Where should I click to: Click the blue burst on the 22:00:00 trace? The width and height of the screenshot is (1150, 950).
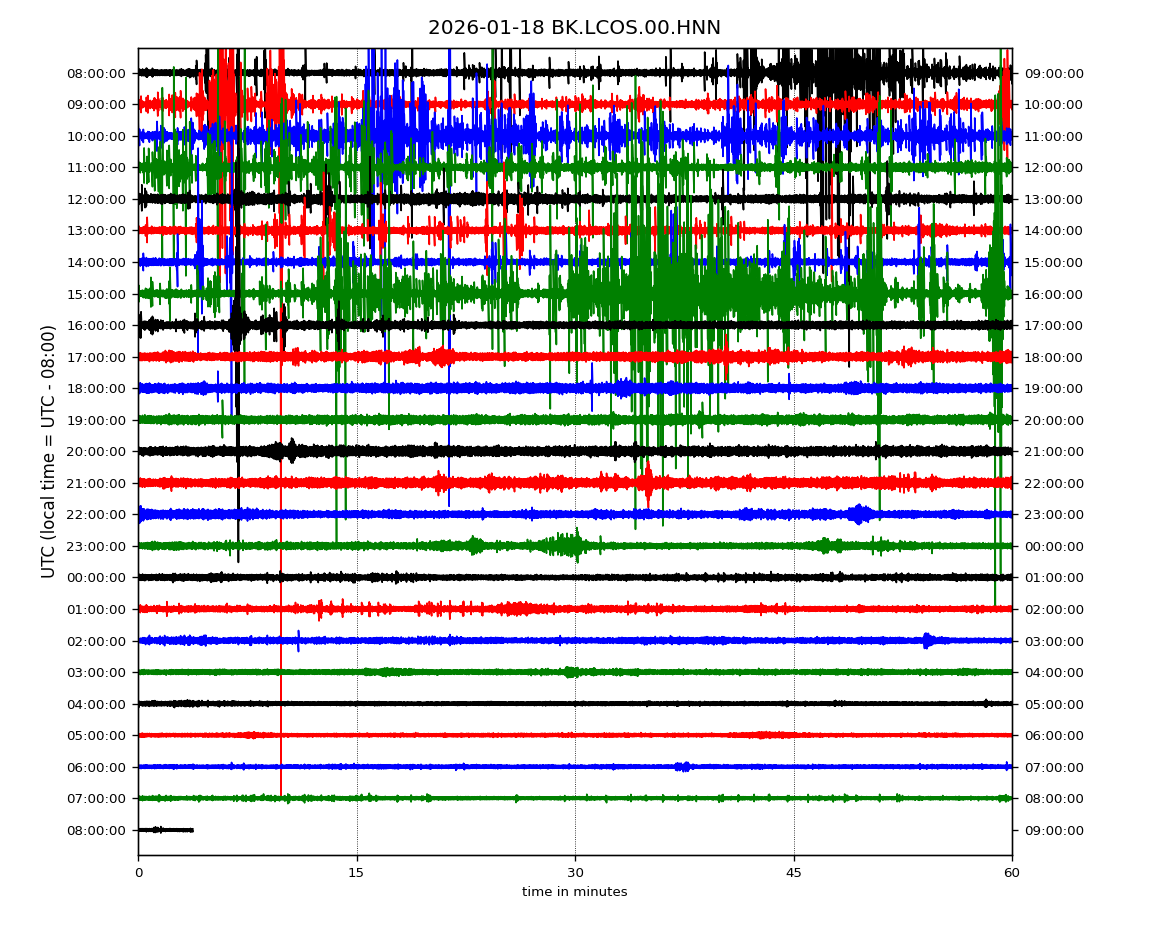858,514
